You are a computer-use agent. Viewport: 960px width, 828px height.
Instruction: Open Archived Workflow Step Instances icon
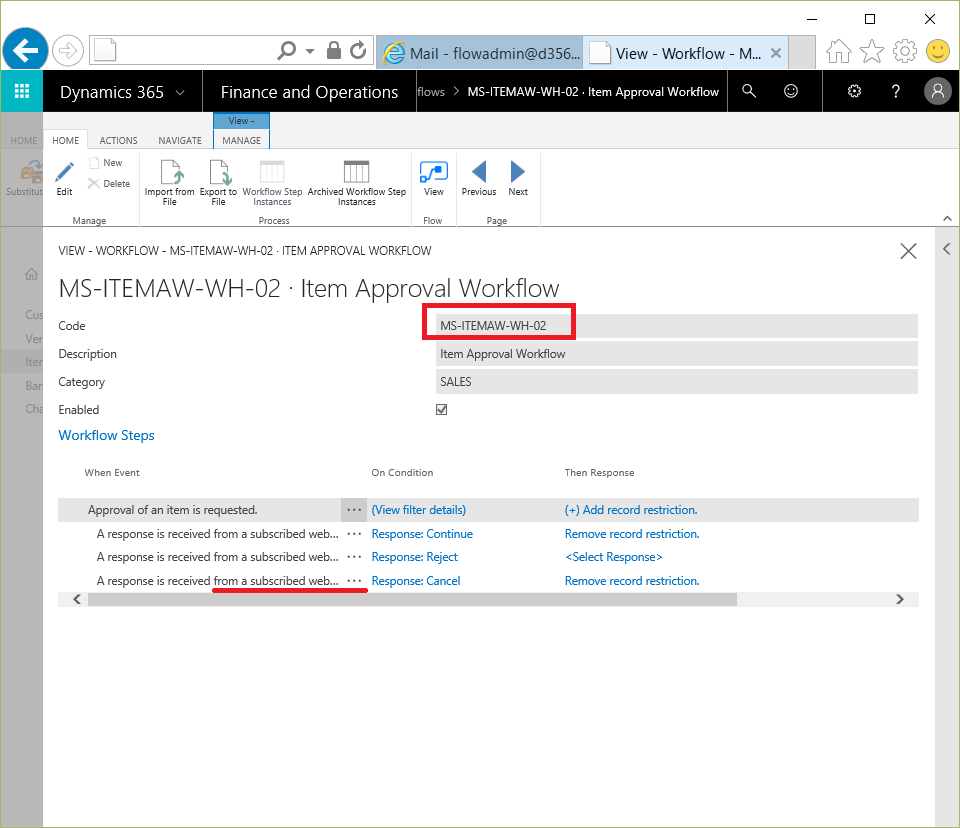357,182
